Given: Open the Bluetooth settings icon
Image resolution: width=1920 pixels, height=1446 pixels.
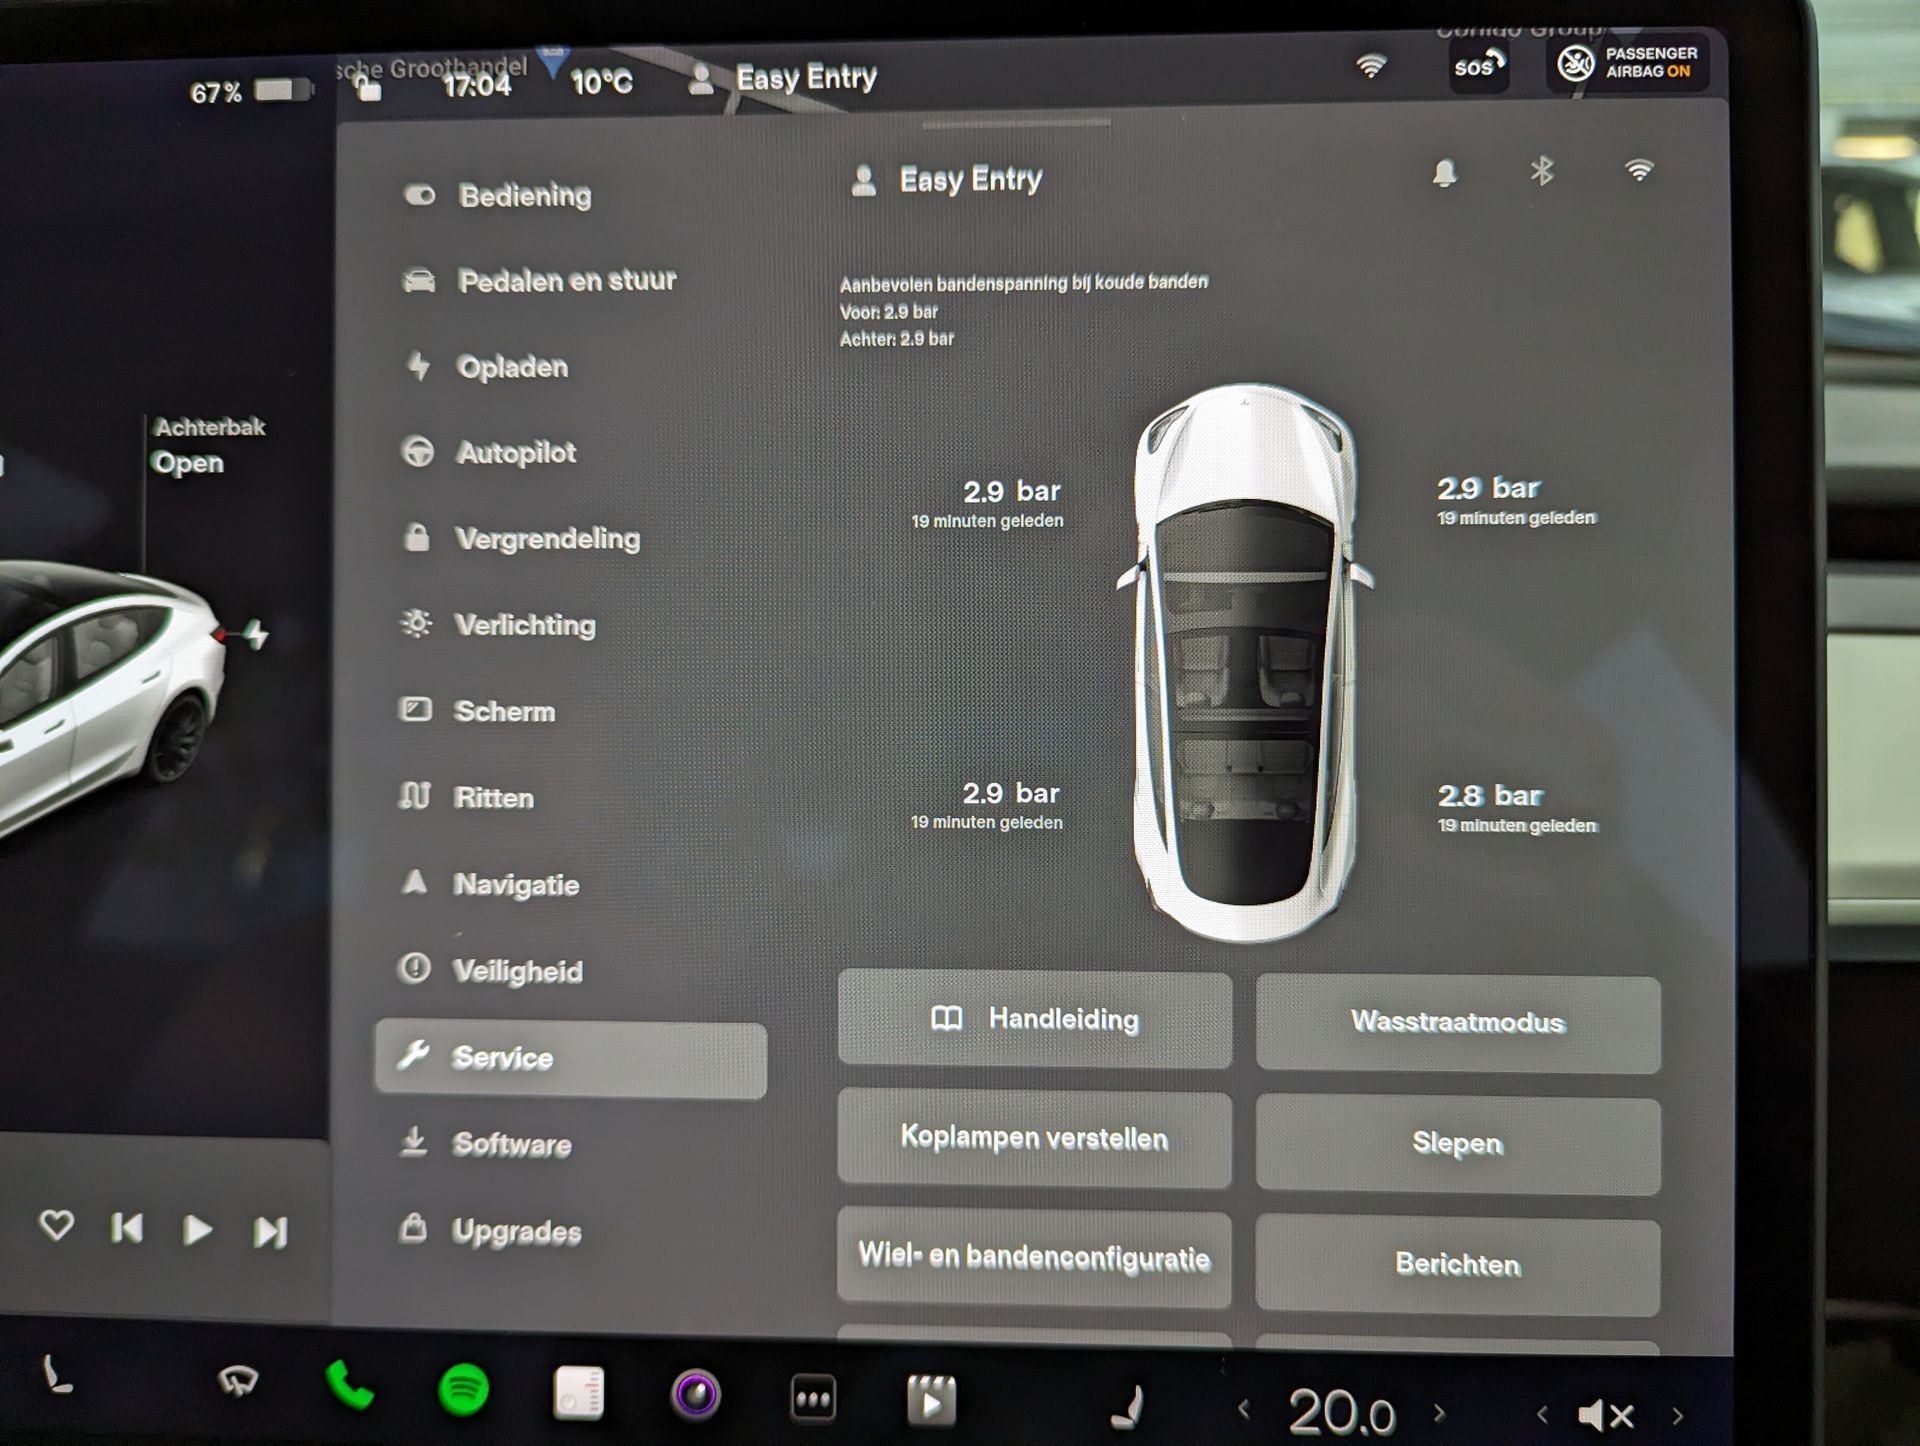Looking at the screenshot, I should pyautogui.click(x=1541, y=171).
